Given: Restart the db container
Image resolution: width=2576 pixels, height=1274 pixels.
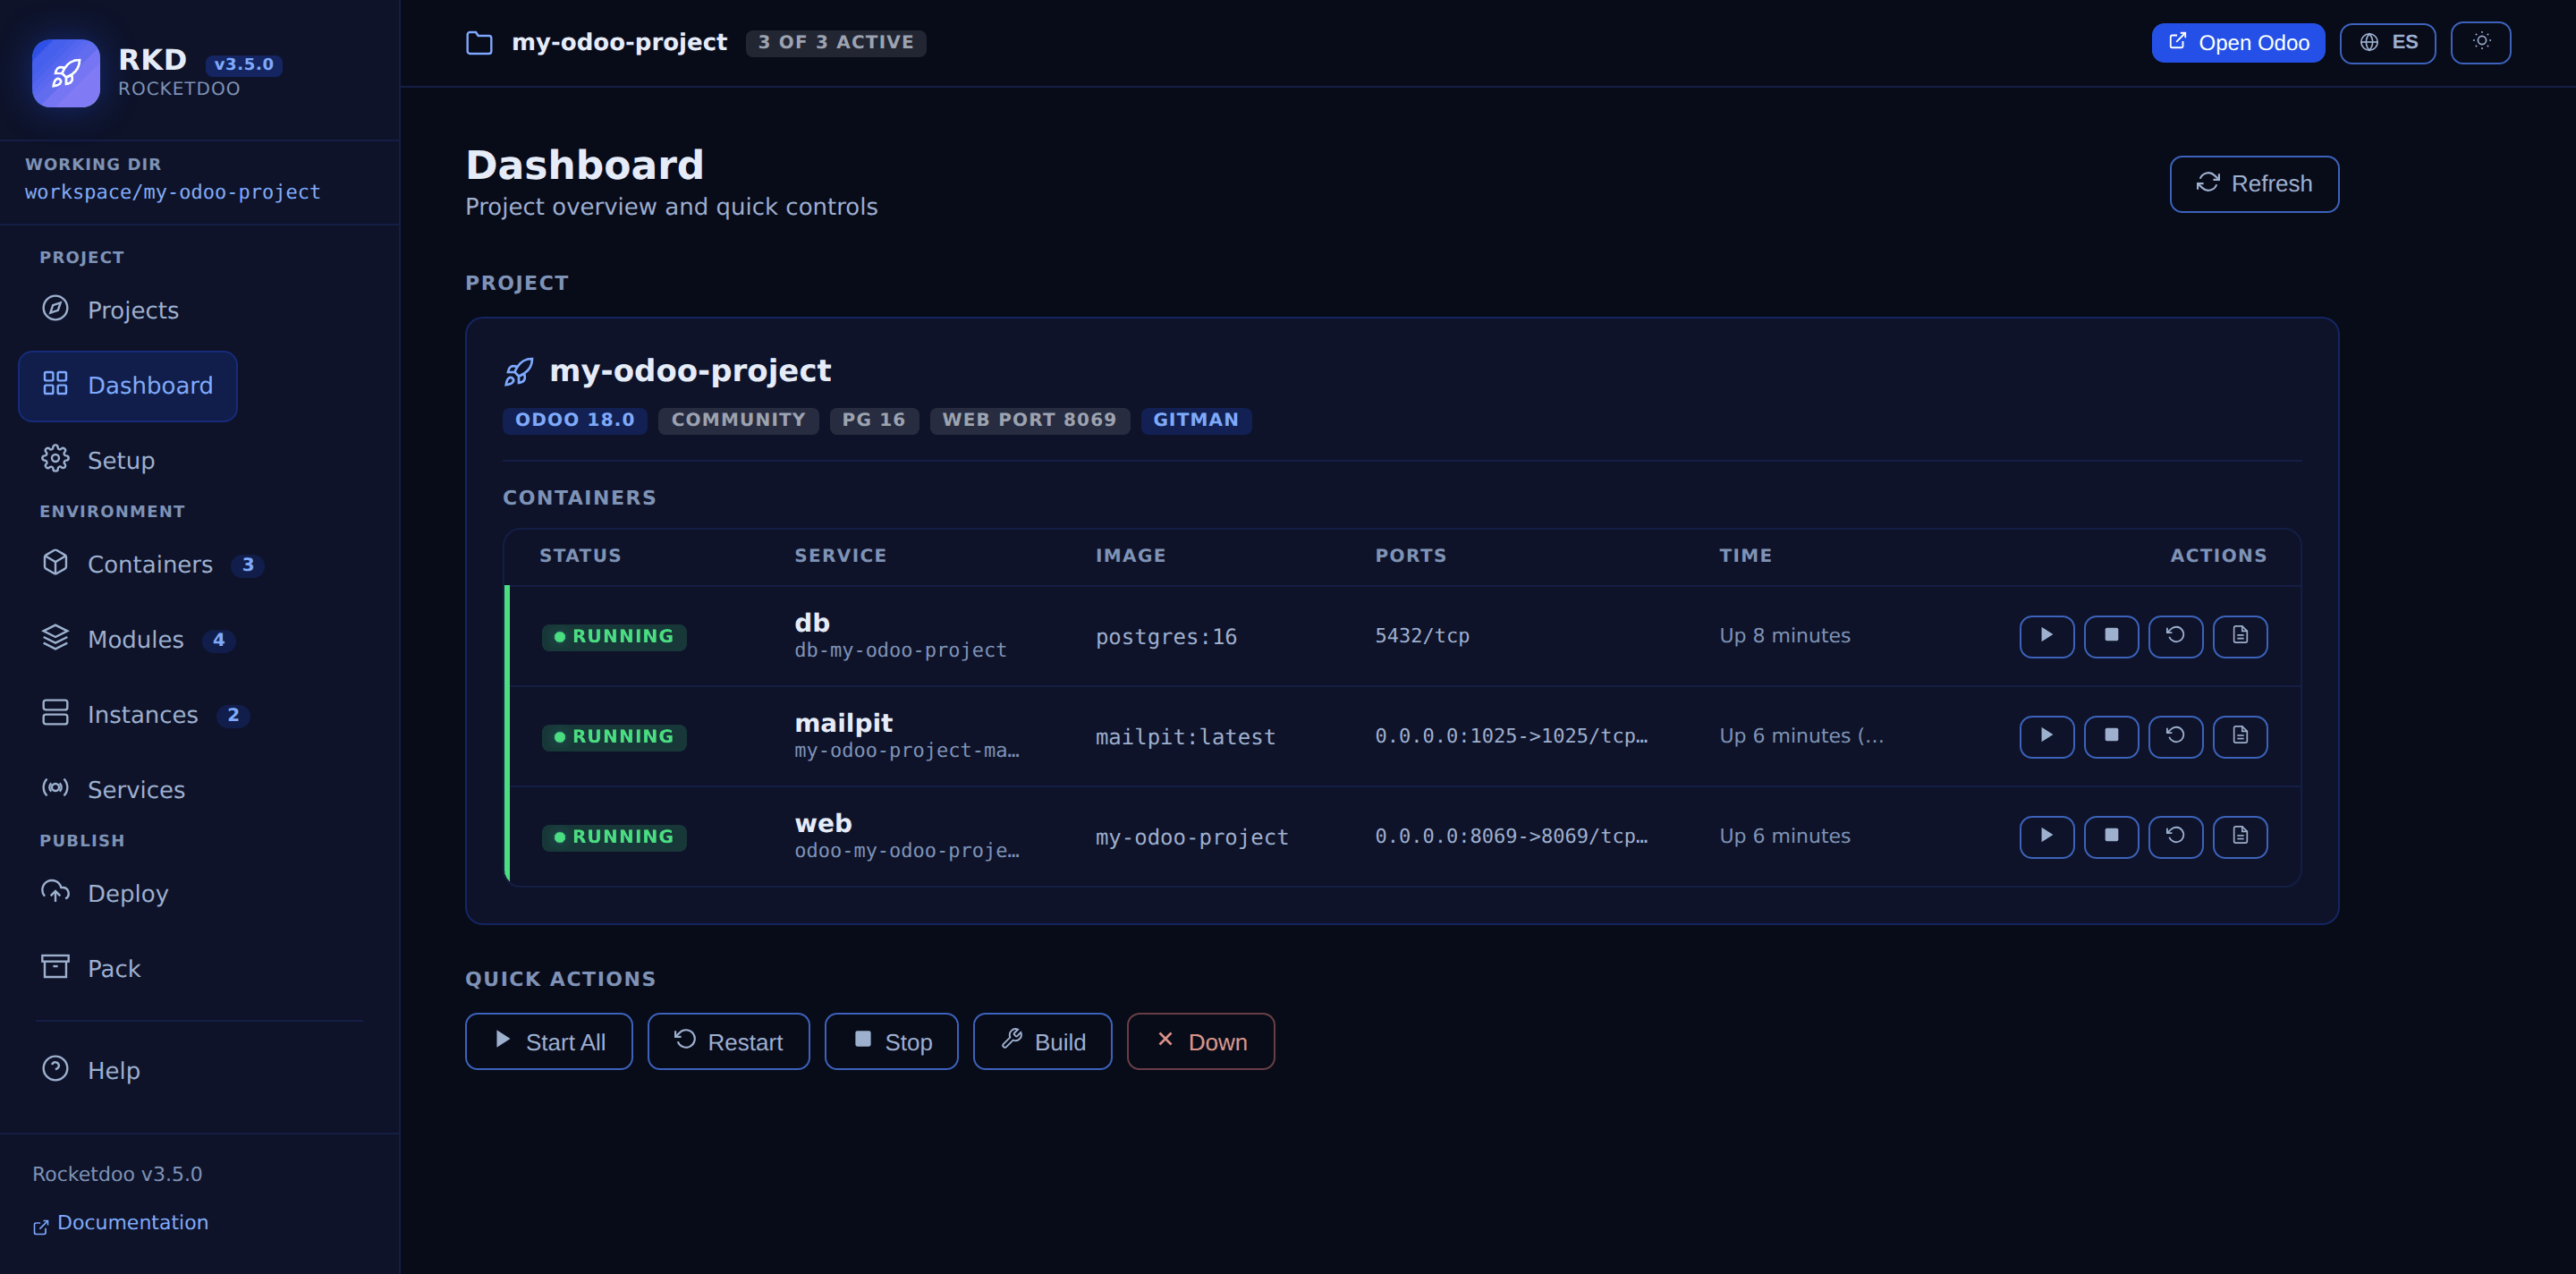Looking at the screenshot, I should pyautogui.click(x=2175, y=636).
